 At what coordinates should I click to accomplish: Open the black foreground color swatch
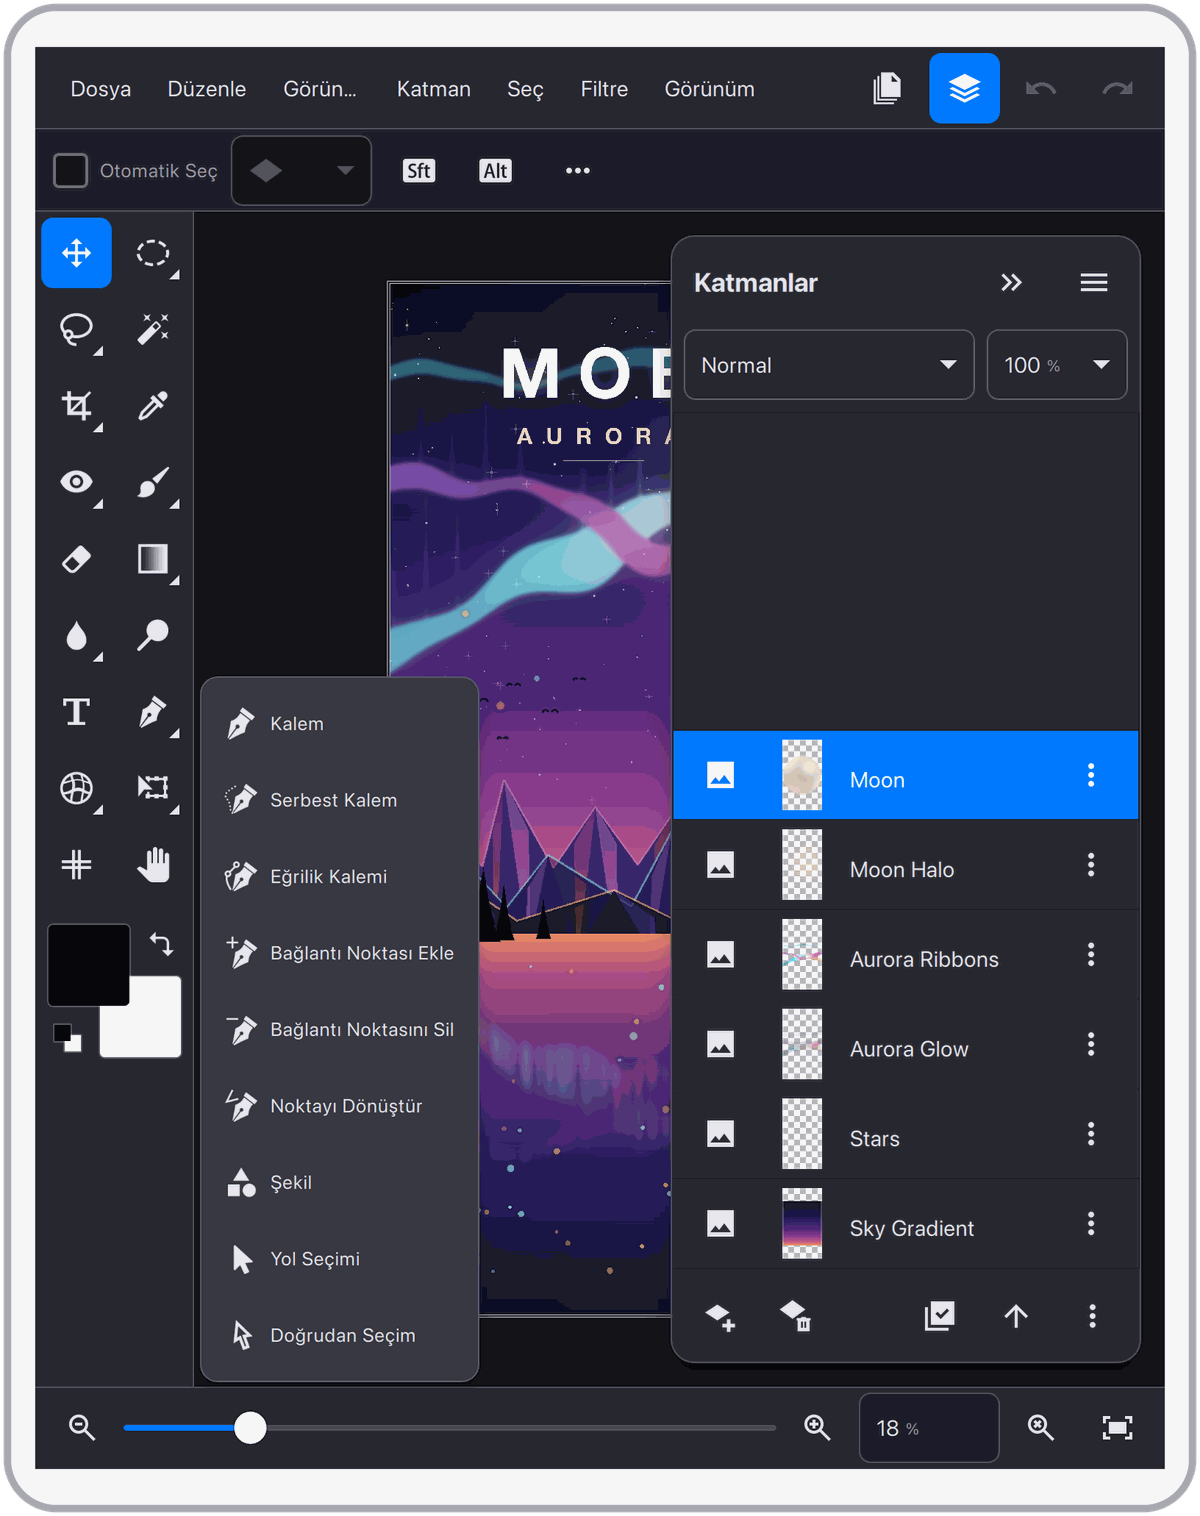[x=88, y=965]
